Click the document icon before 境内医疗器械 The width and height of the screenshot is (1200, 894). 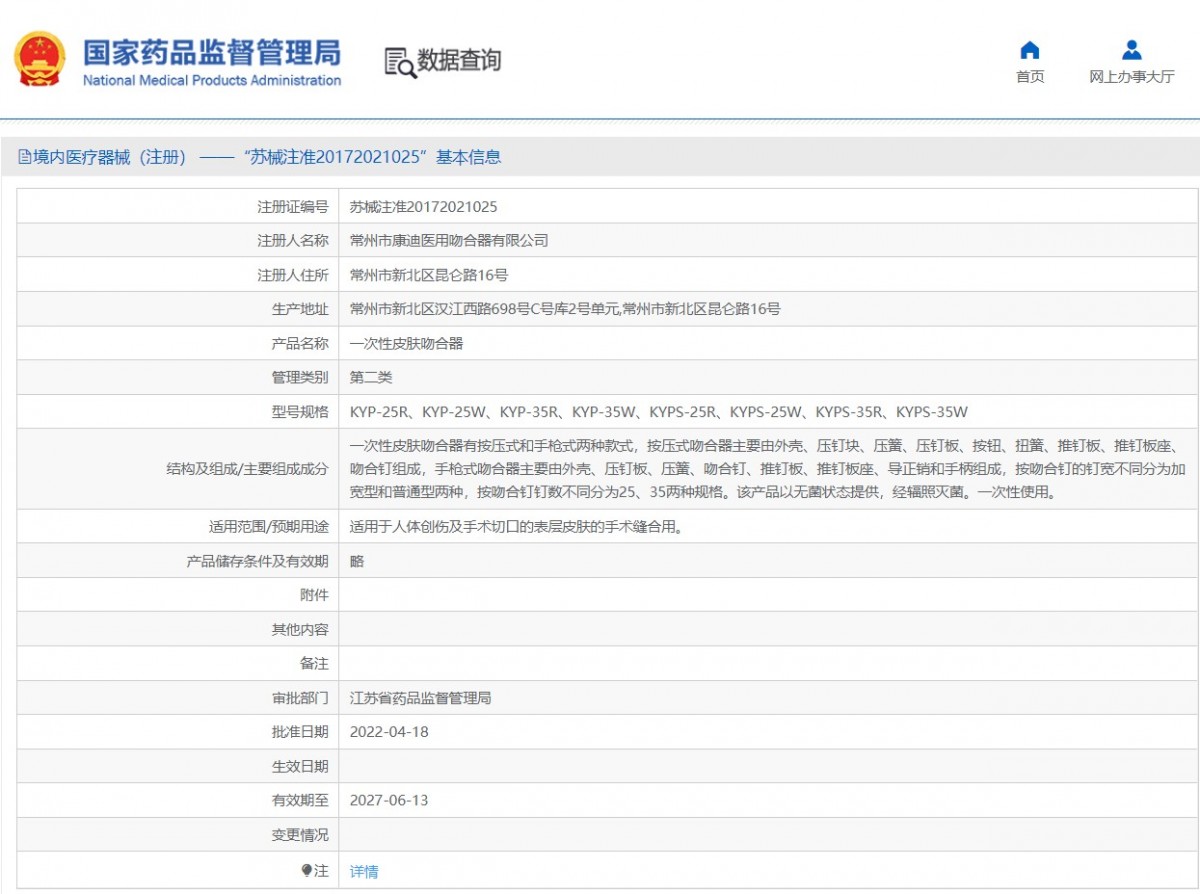[x=24, y=157]
